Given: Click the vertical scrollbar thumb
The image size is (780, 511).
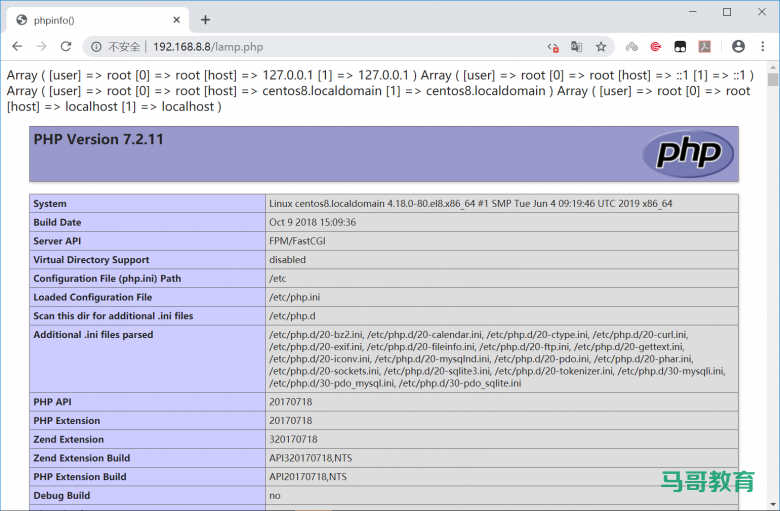Looking at the screenshot, I should click(773, 80).
